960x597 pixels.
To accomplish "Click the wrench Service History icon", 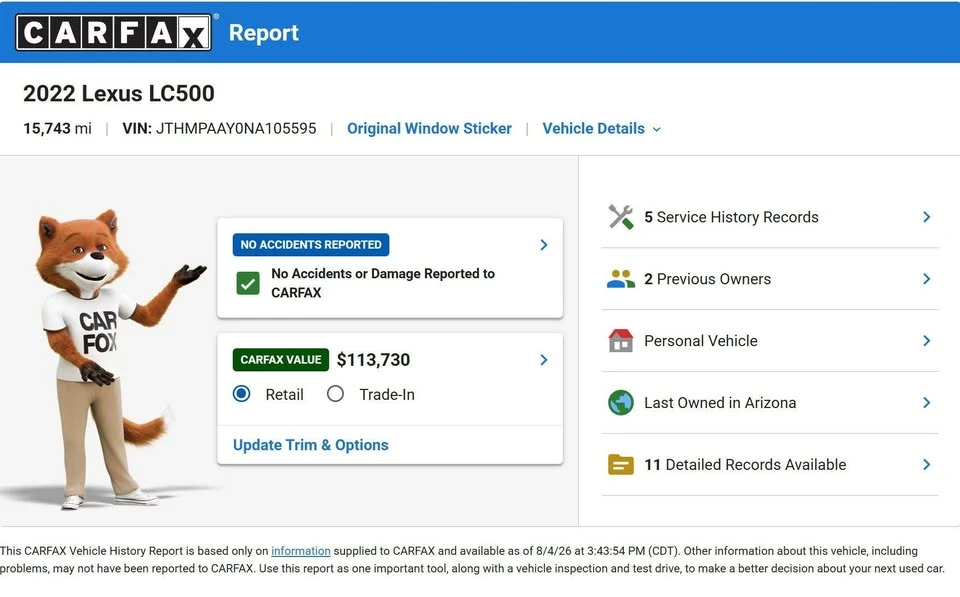I will [621, 217].
